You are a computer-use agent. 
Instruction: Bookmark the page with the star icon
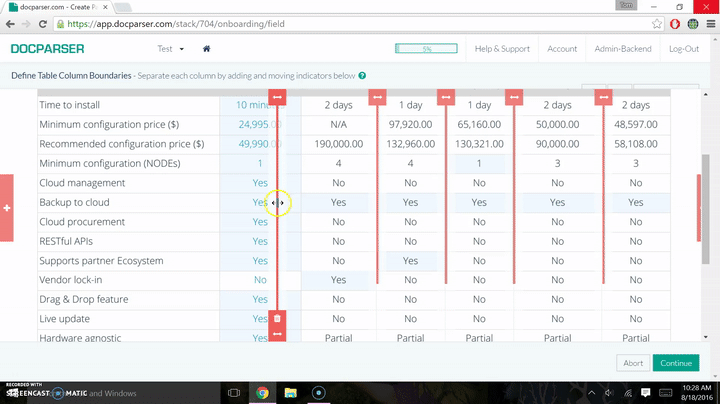(656, 25)
